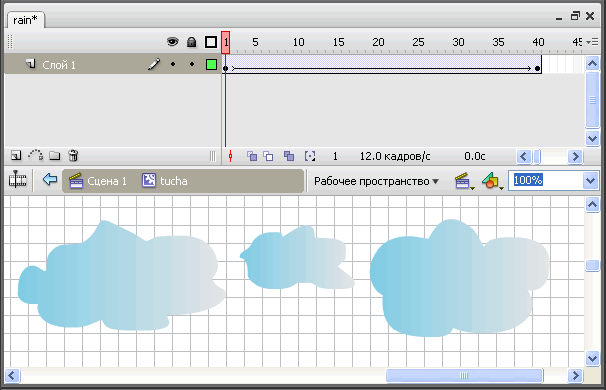Enable onion skin
606x390 pixels.
252,156
